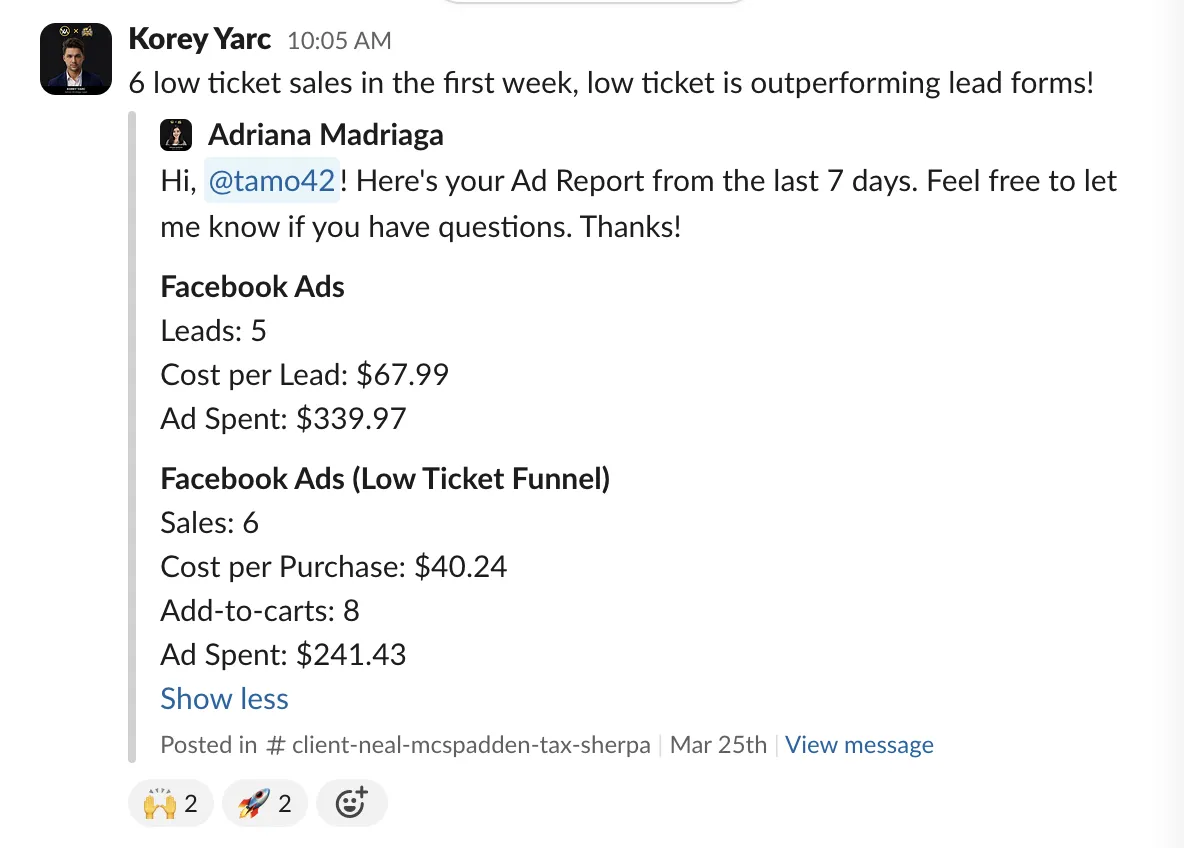1184x848 pixels.
Task: Open Korey Yarc's profile picture
Action: [76, 59]
